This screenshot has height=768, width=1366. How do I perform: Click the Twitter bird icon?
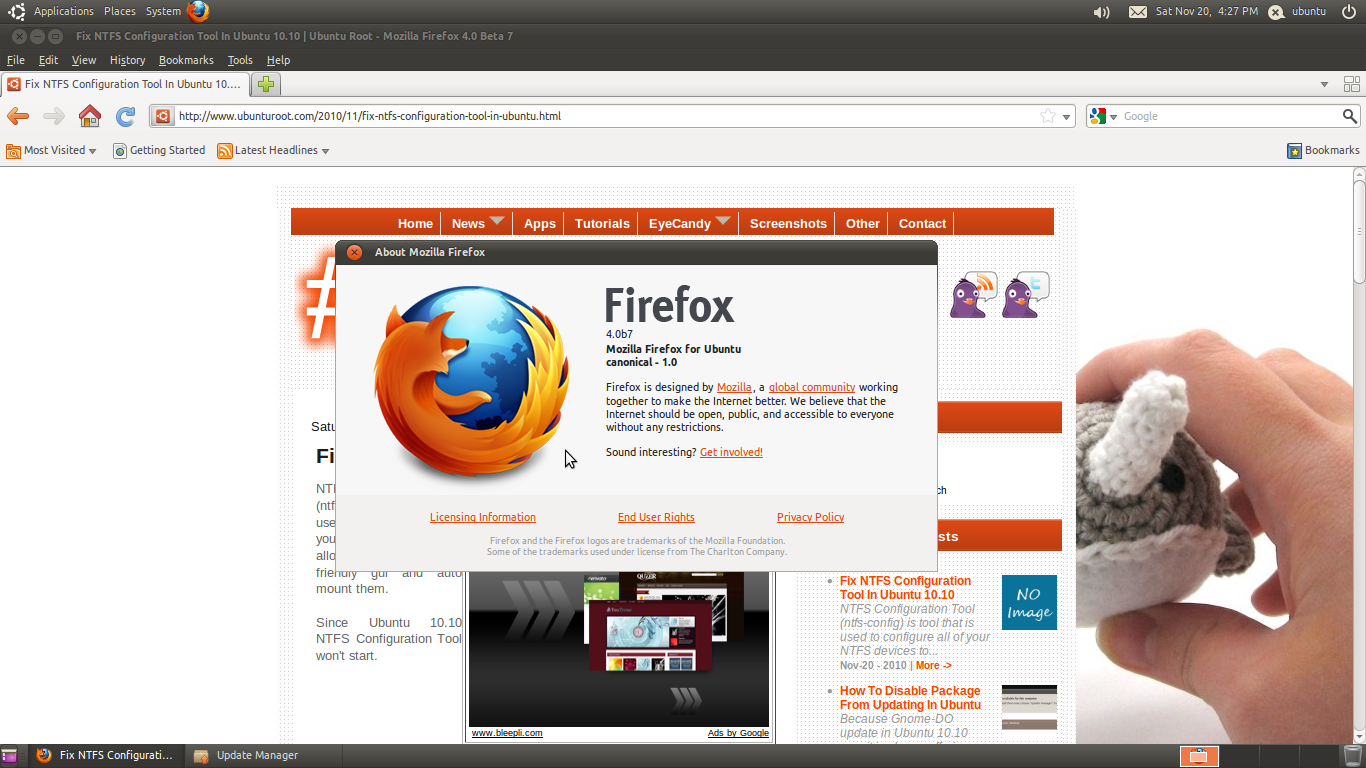tap(1026, 295)
